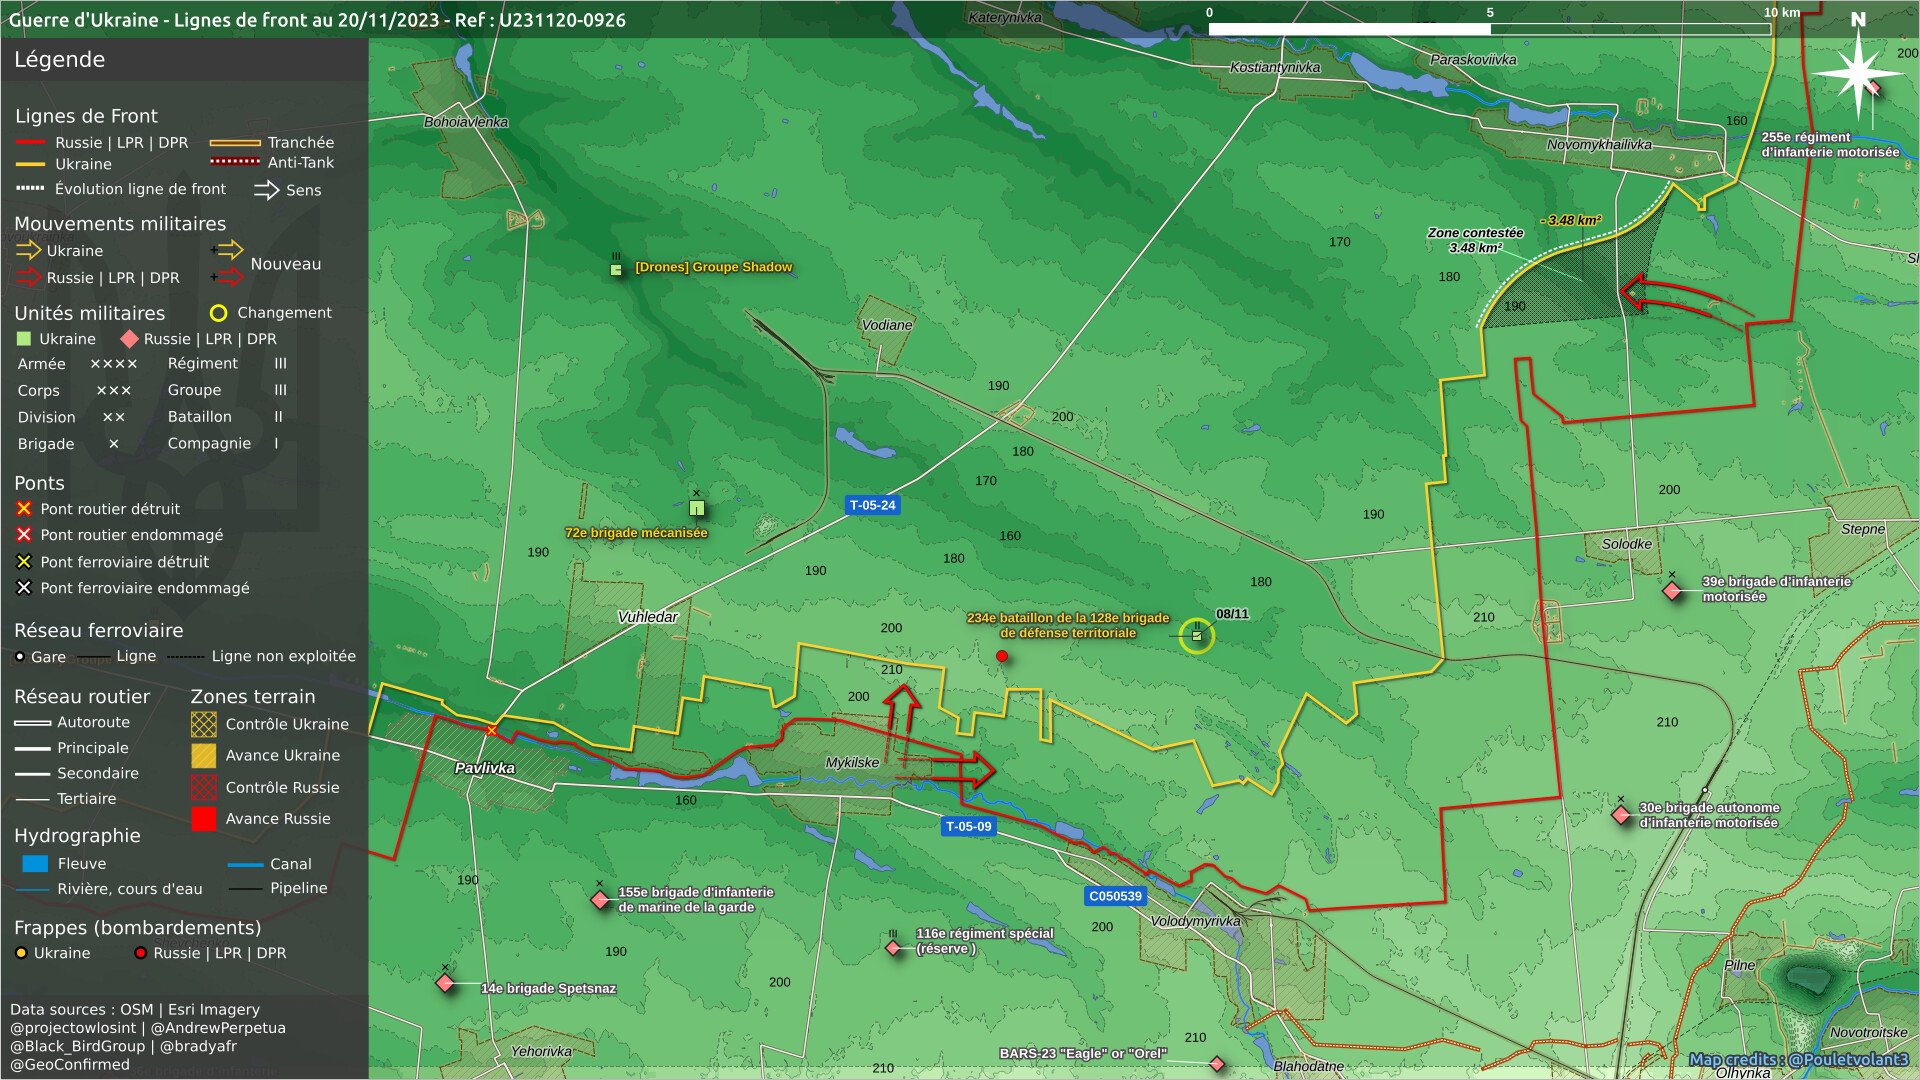Click the distance scale bar
The image size is (1920, 1080).
[x=1490, y=29]
